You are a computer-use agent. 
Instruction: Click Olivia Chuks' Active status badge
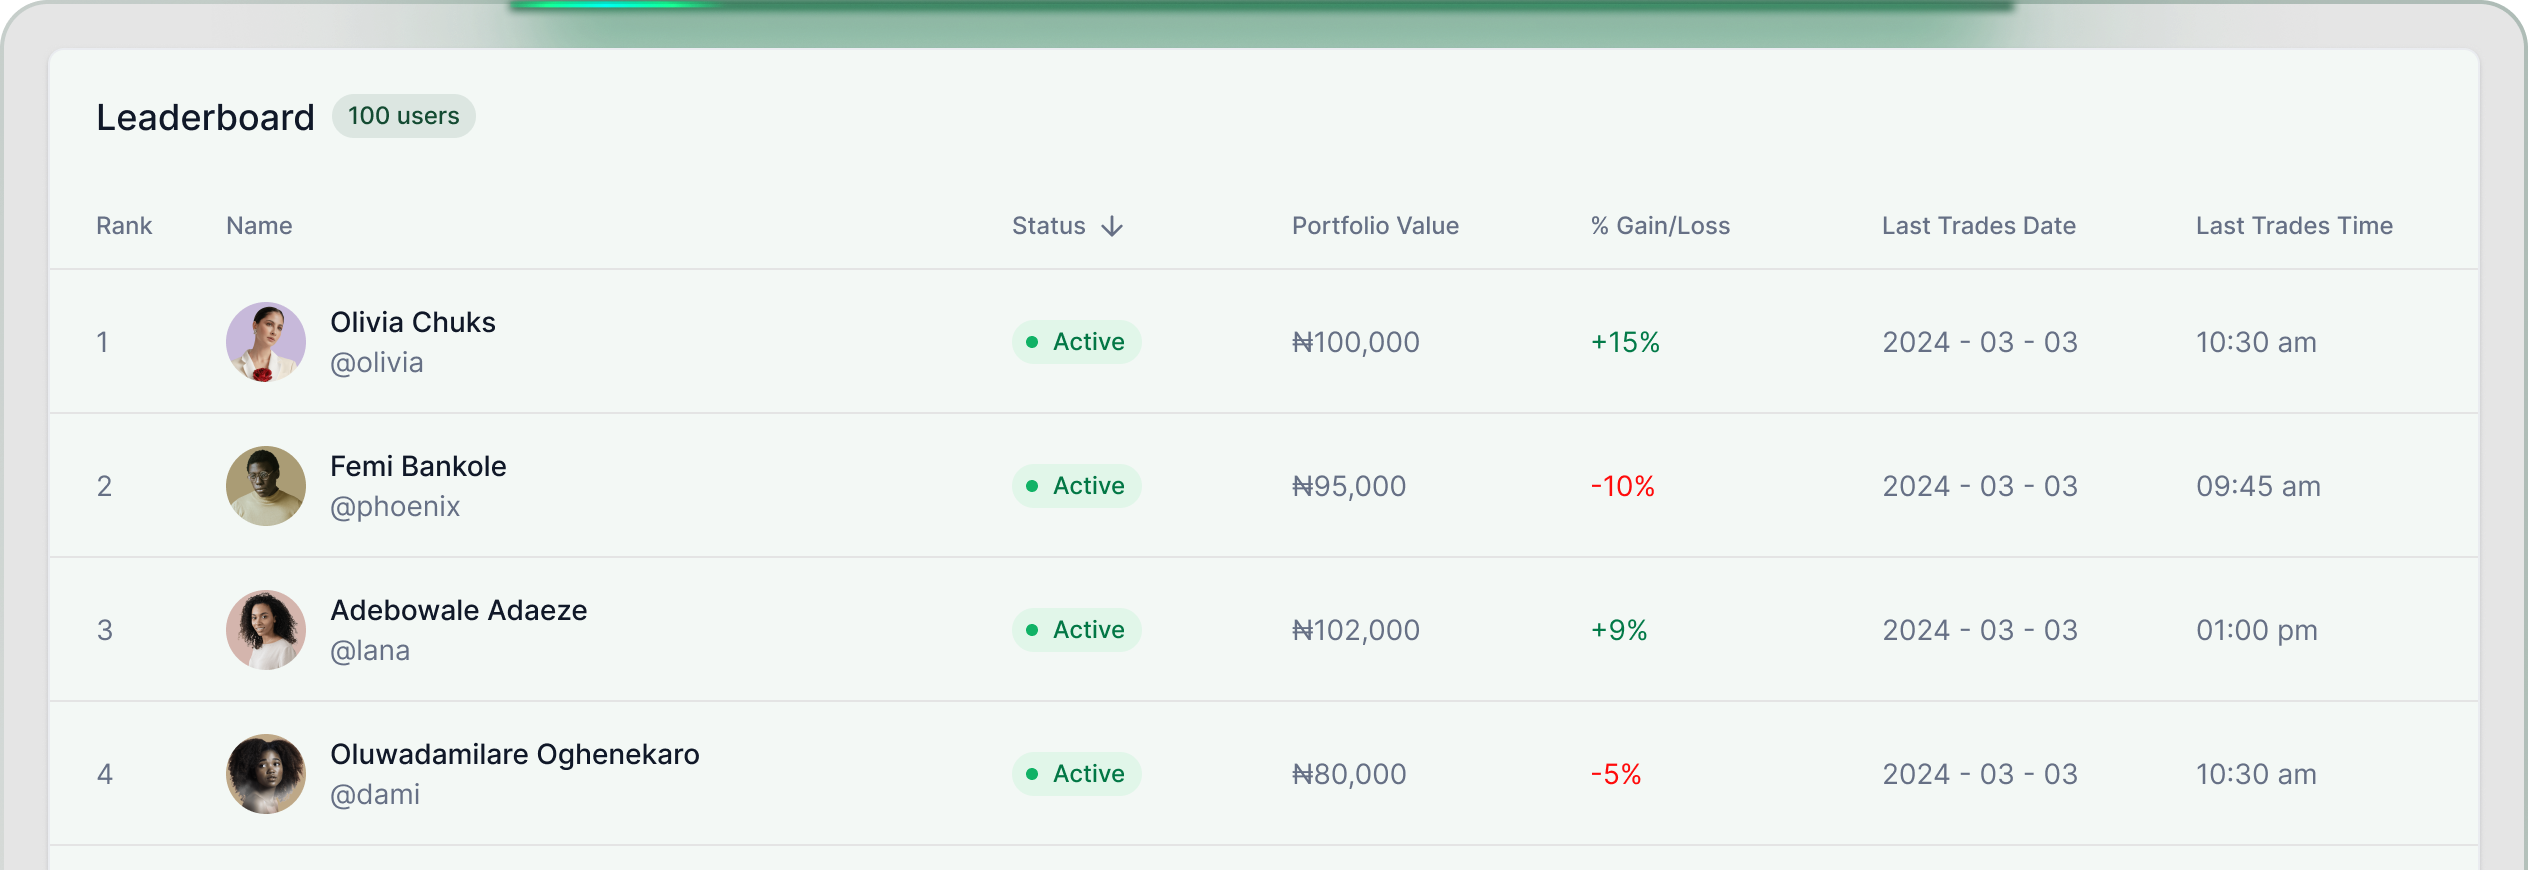1076,342
